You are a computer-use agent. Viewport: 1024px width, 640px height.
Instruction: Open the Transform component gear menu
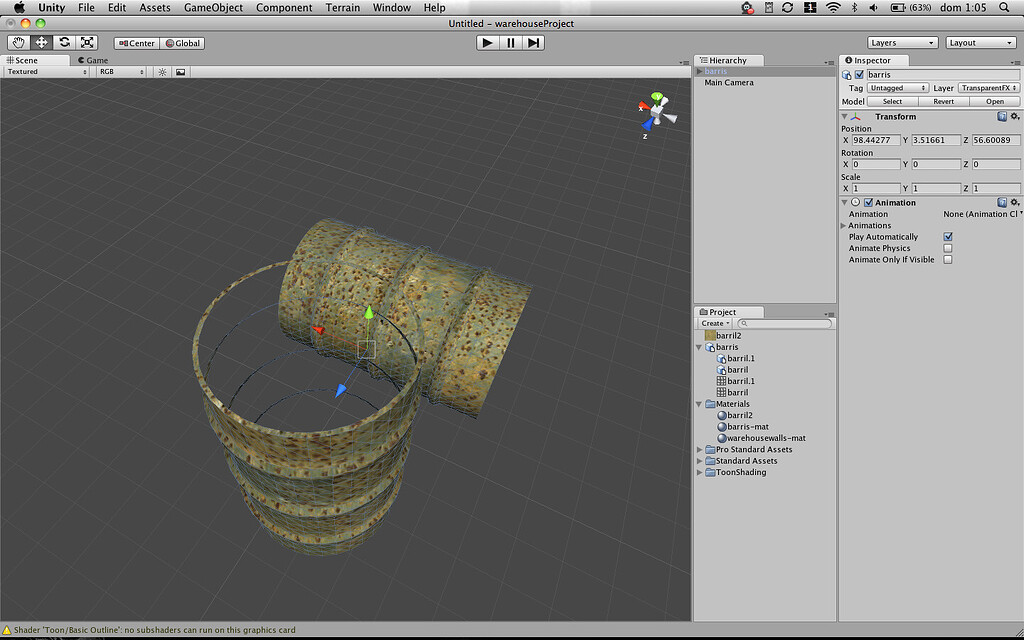[1014, 116]
